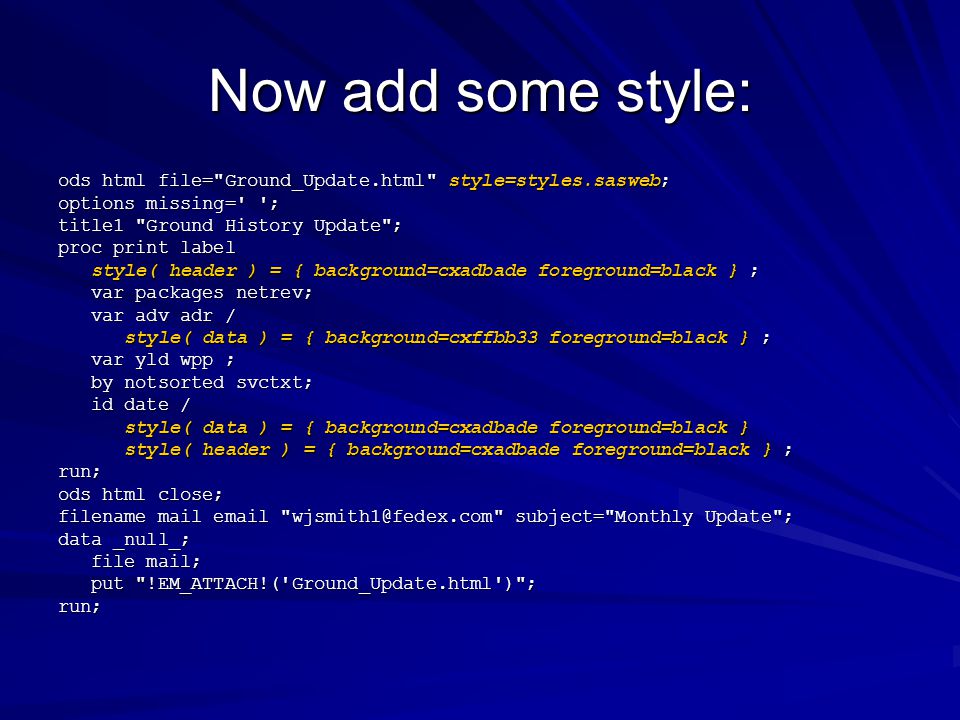Select the highlighted 'style=styles.sasweb' text
The width and height of the screenshot is (960, 720).
point(555,181)
